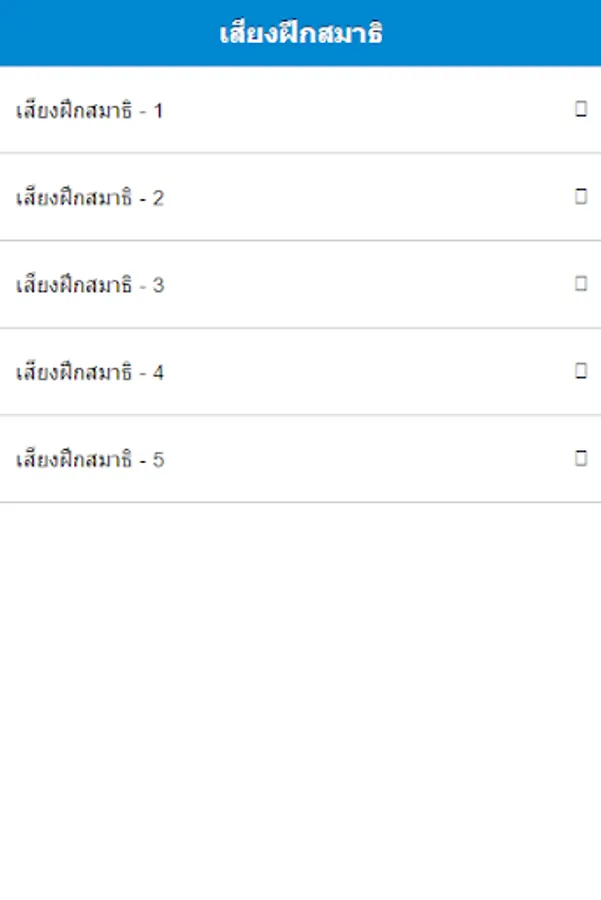Click the number 3 in third entry
The height and width of the screenshot is (900, 601).
[x=158, y=285]
